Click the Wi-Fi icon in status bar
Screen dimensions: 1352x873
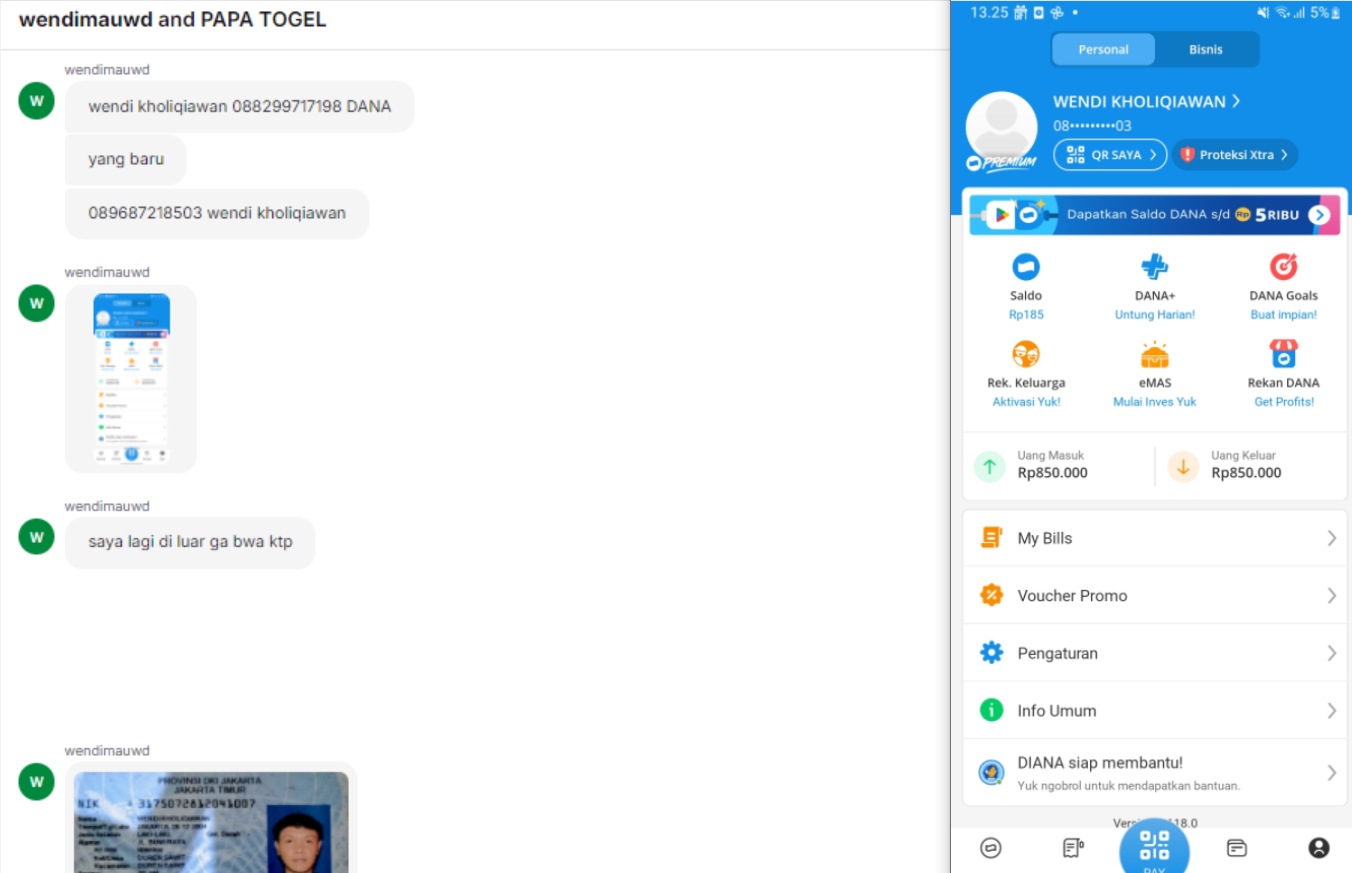1282,13
